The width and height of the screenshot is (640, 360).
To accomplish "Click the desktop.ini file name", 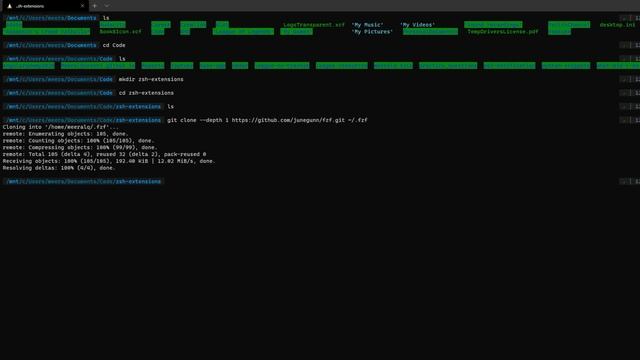I will click(x=617, y=25).
